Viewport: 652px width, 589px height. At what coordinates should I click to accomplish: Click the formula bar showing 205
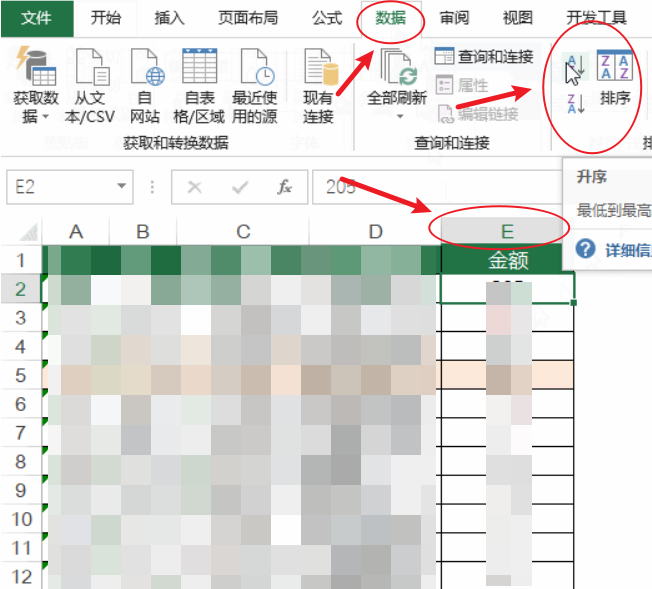click(x=437, y=187)
